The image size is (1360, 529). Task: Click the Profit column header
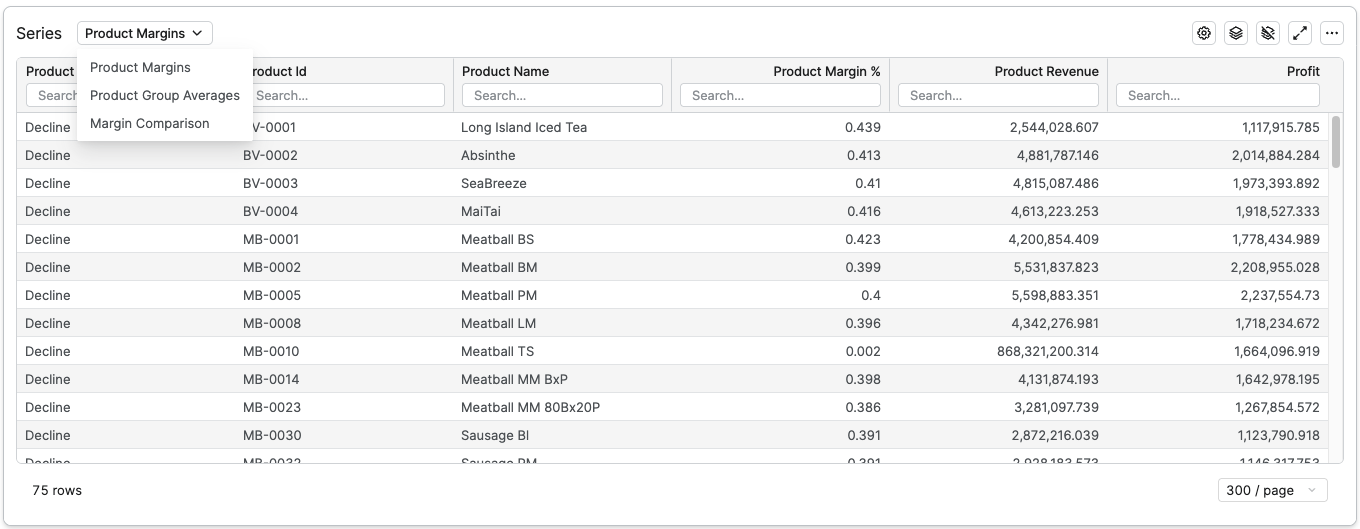click(x=1302, y=71)
